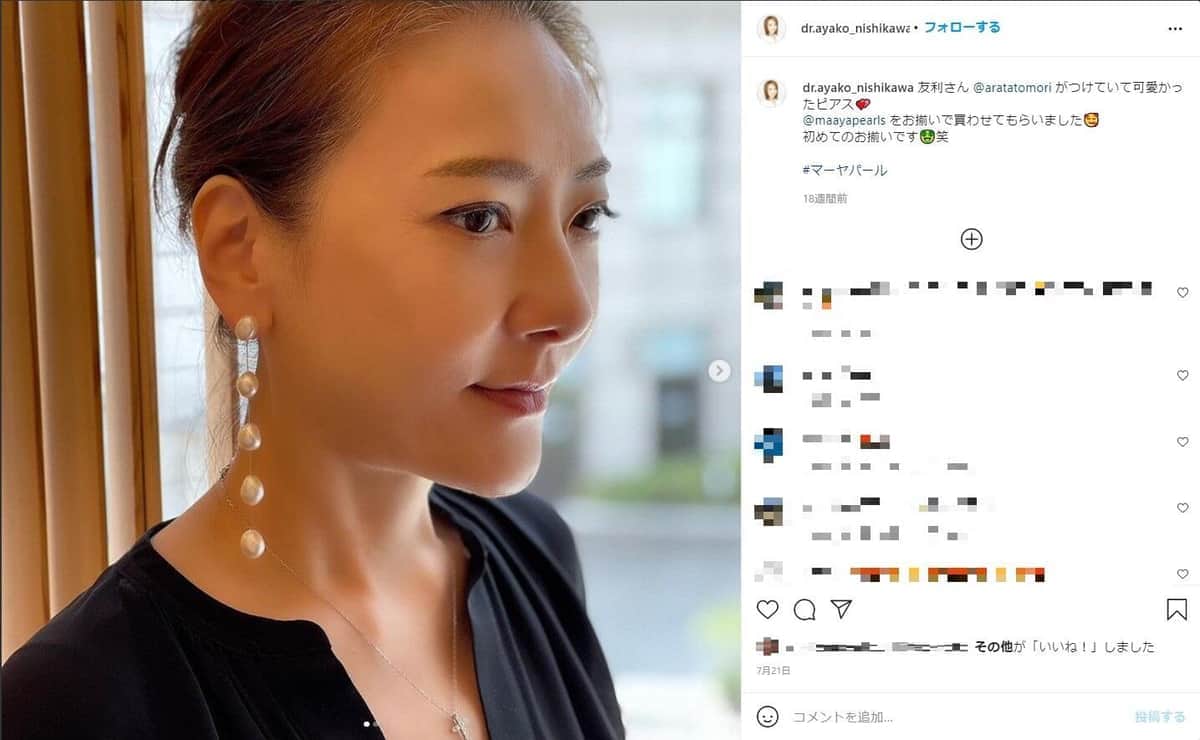Like the third comment with its heart
This screenshot has height=740, width=1200.
pos(1182,441)
